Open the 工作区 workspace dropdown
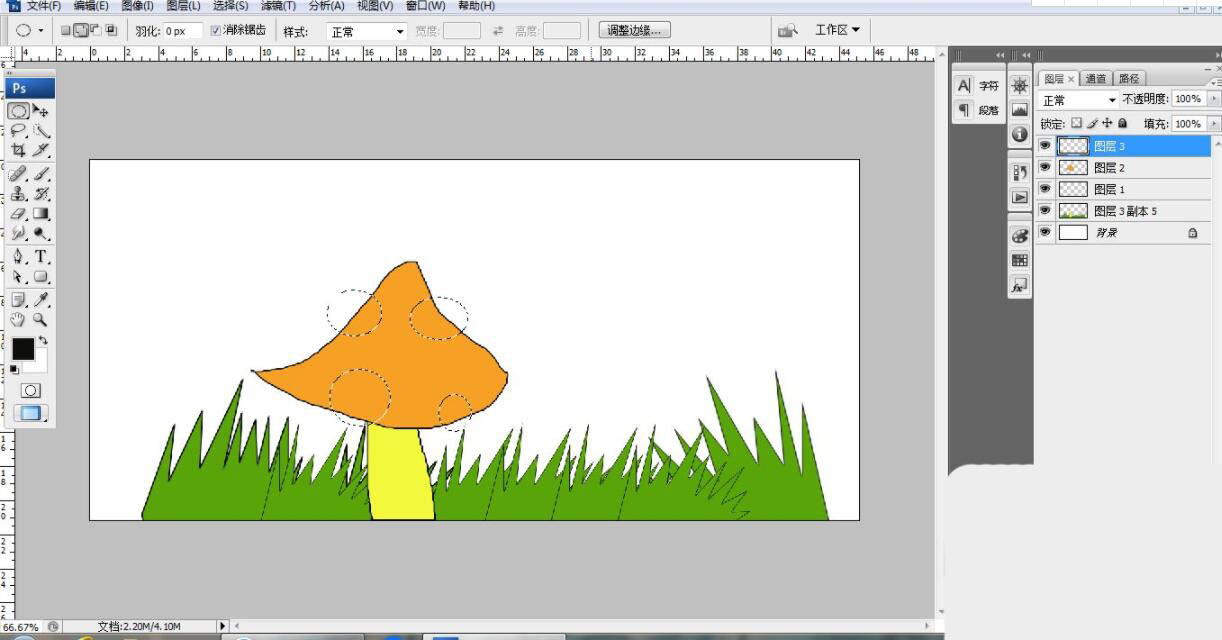The height and width of the screenshot is (640, 1222). [x=837, y=30]
